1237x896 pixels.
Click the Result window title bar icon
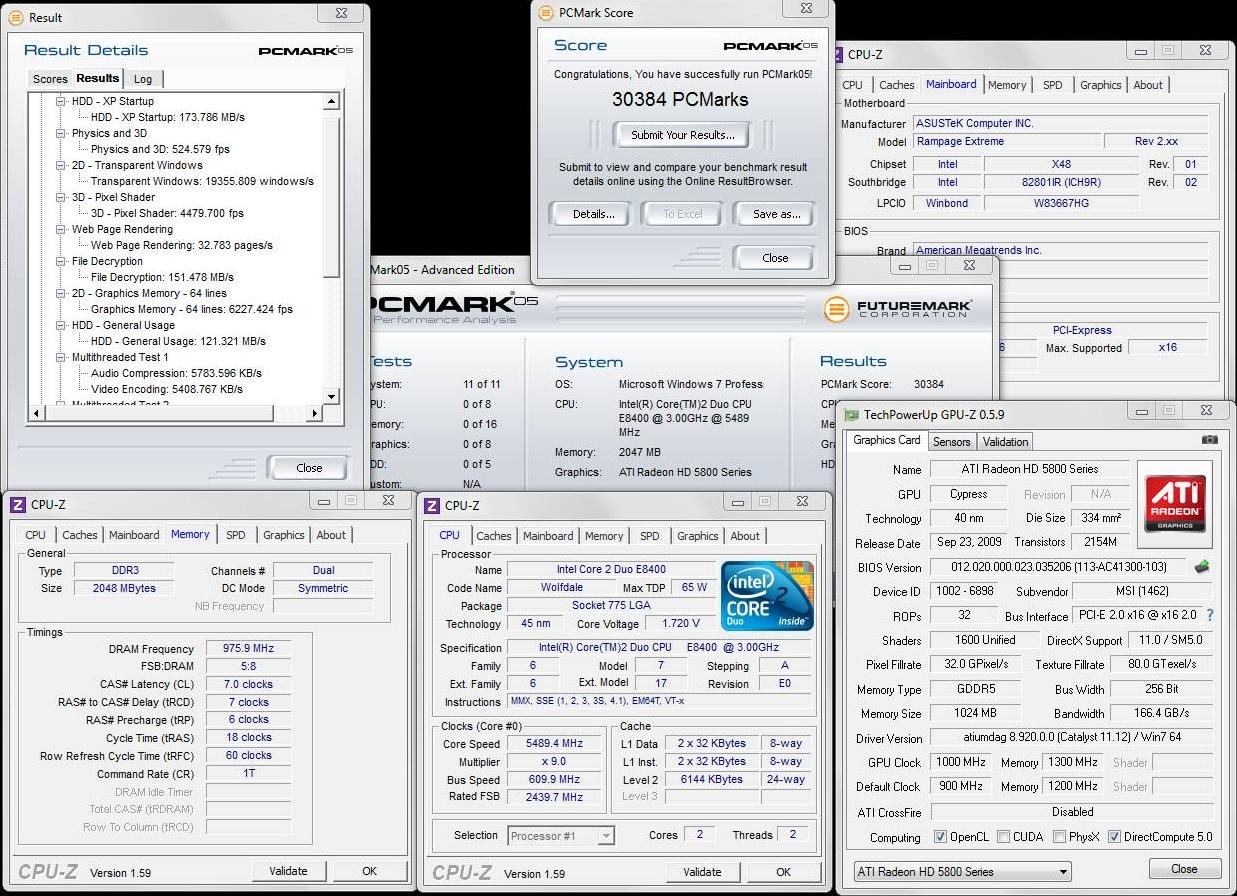coord(16,17)
